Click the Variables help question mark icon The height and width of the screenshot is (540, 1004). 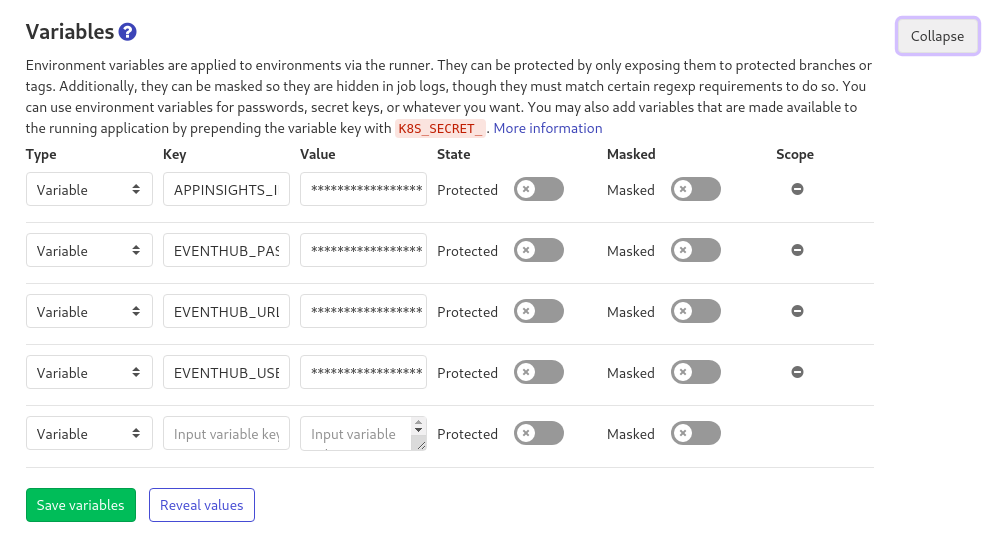coord(127,32)
